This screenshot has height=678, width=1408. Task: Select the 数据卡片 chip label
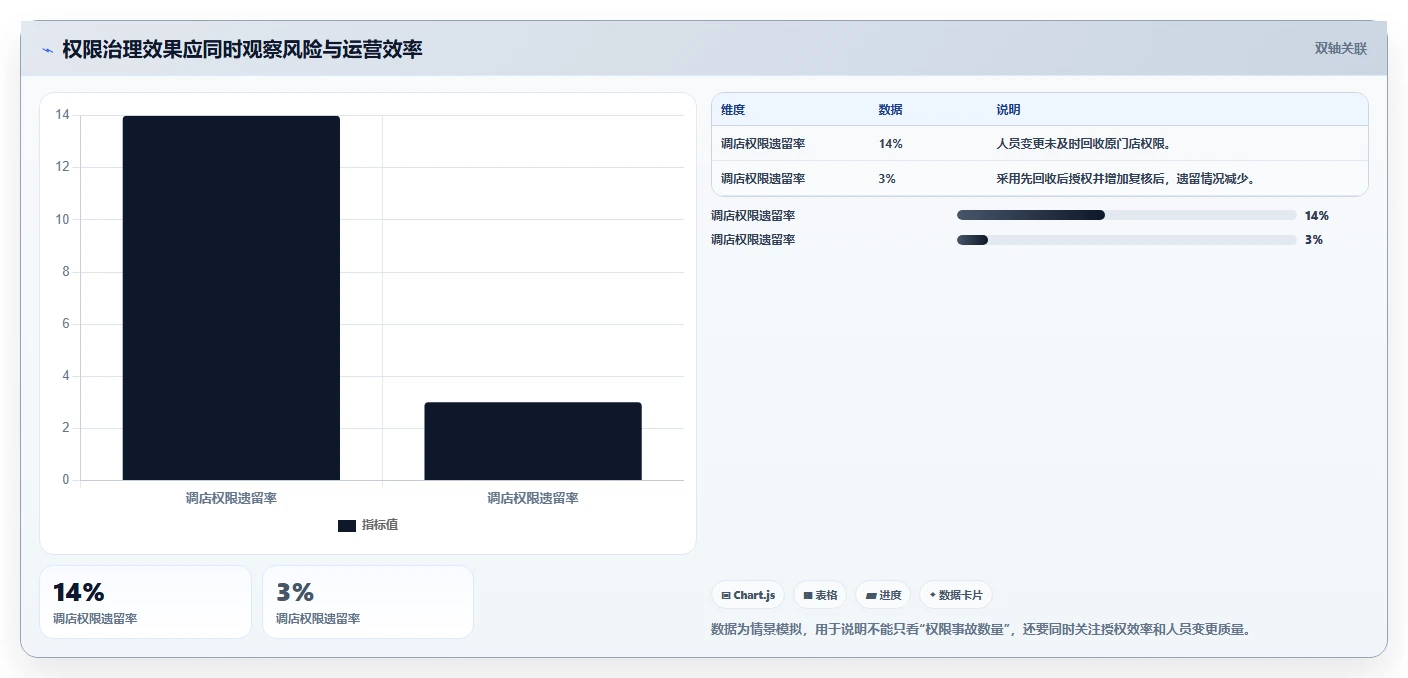(x=961, y=595)
